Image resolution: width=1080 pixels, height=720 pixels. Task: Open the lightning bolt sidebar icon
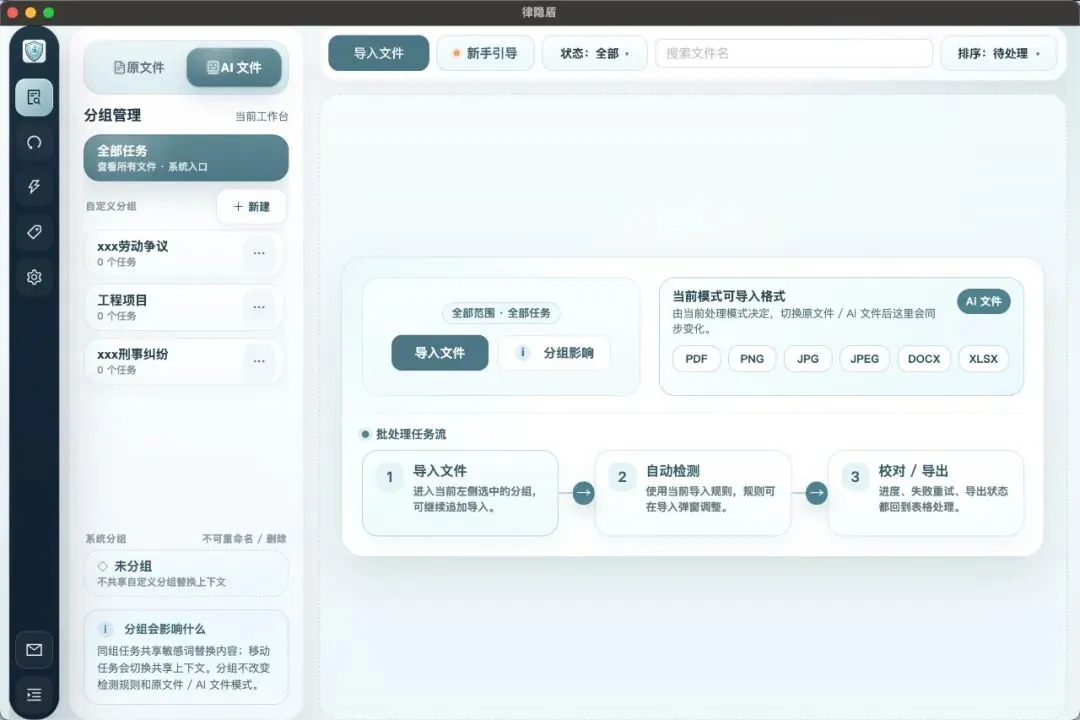(x=34, y=187)
